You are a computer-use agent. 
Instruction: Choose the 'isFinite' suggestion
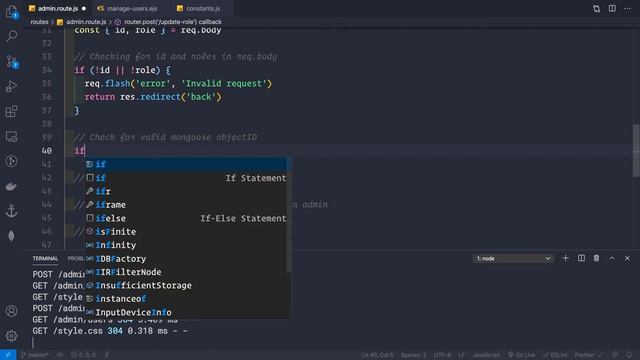[x=186, y=232]
